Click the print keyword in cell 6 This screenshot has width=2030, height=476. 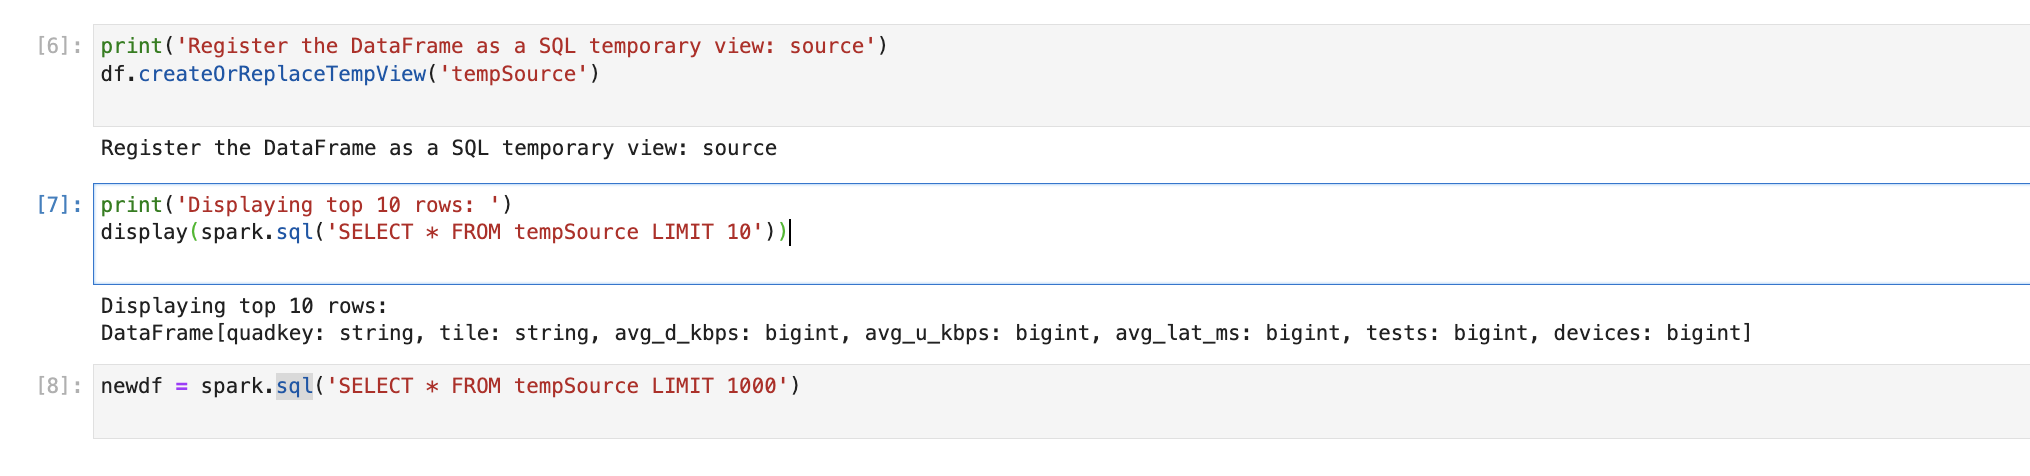point(131,46)
